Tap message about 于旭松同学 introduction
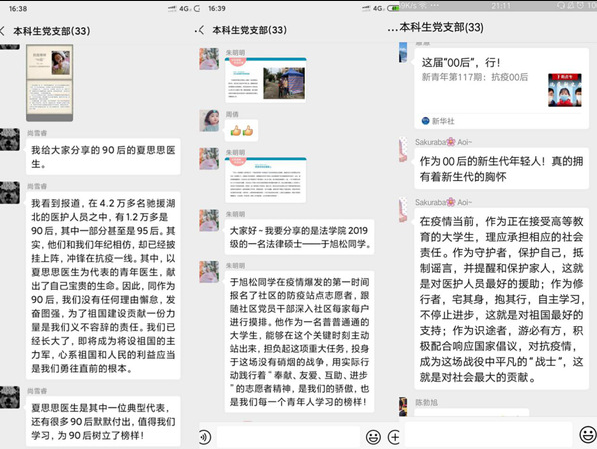 tap(300, 237)
